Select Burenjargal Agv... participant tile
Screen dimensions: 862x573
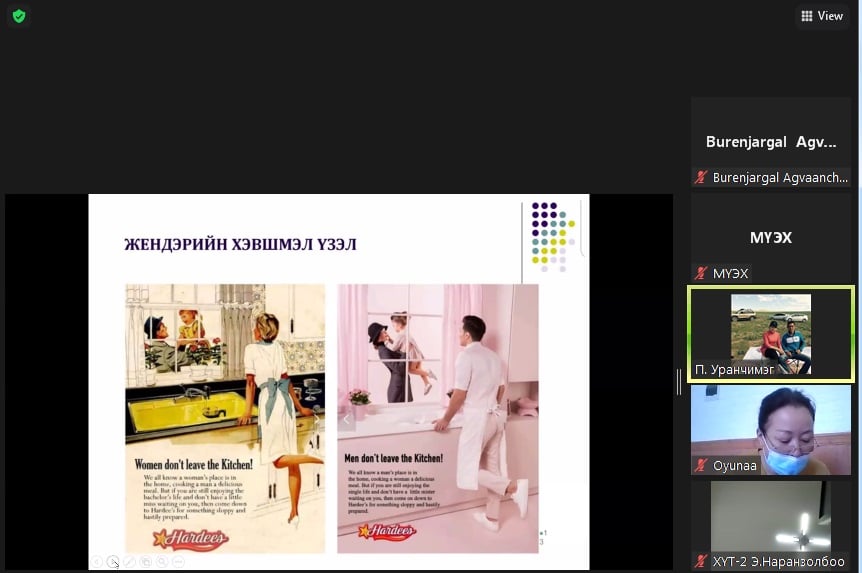coord(771,142)
